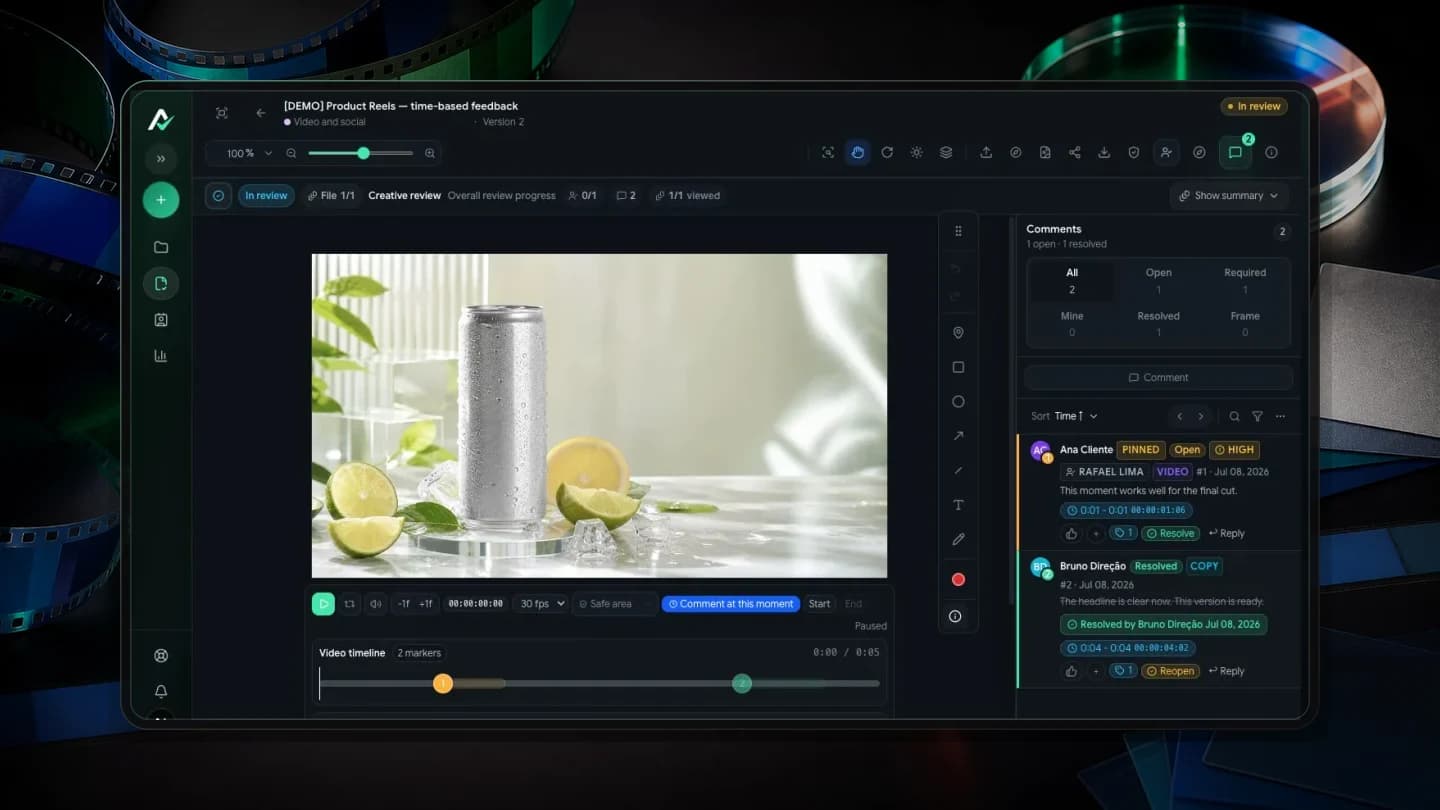Click the File 1/1 chip
This screenshot has height=810, width=1440.
[331, 196]
